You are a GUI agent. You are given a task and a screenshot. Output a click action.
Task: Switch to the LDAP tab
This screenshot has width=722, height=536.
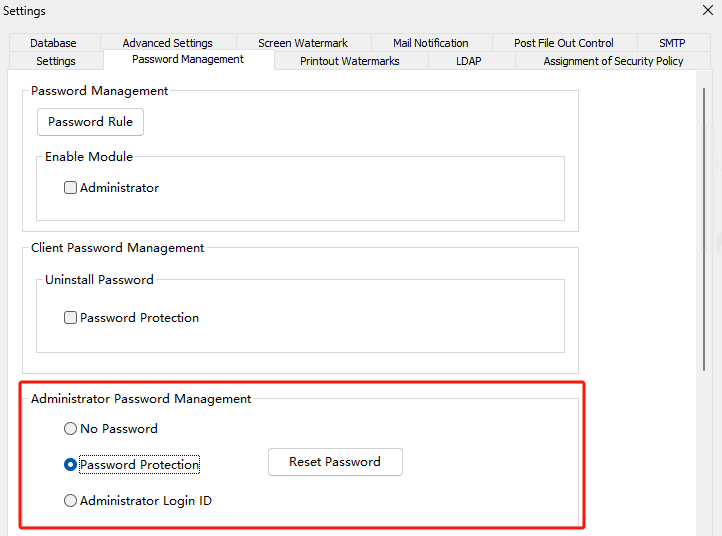(x=468, y=61)
